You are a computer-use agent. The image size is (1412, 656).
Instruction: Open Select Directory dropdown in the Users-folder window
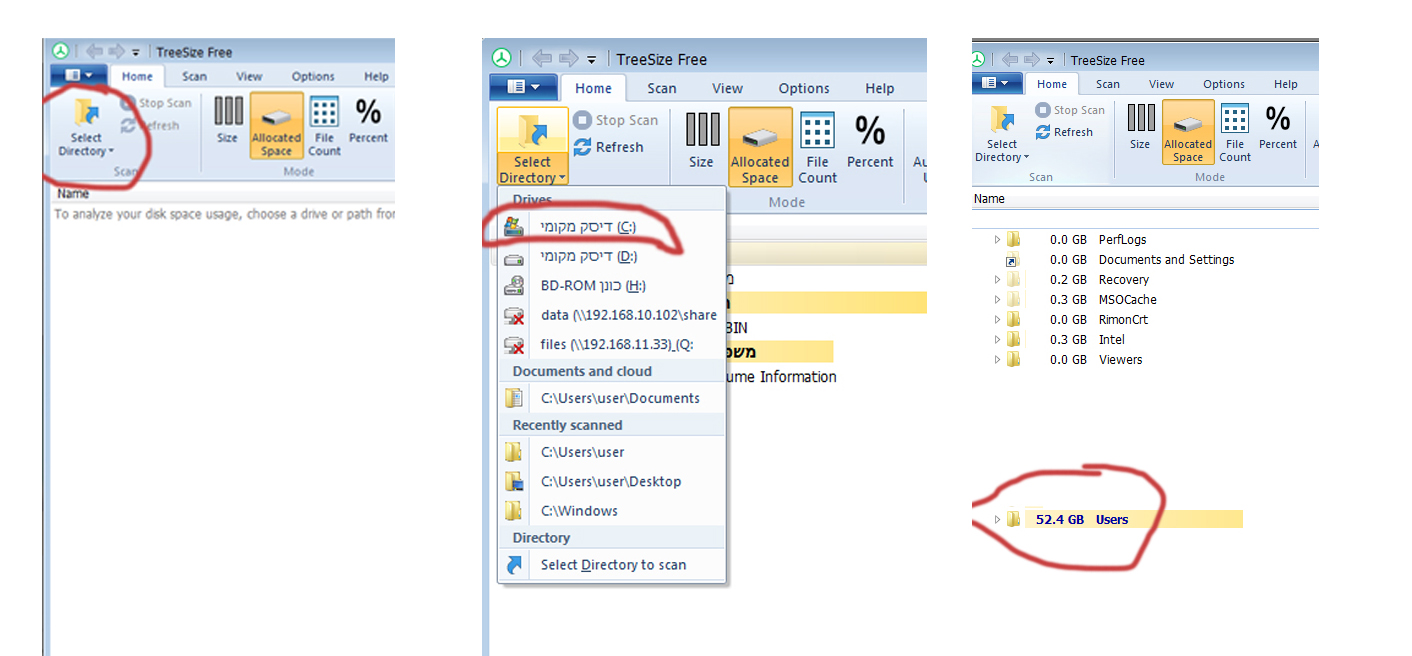coord(1002,132)
